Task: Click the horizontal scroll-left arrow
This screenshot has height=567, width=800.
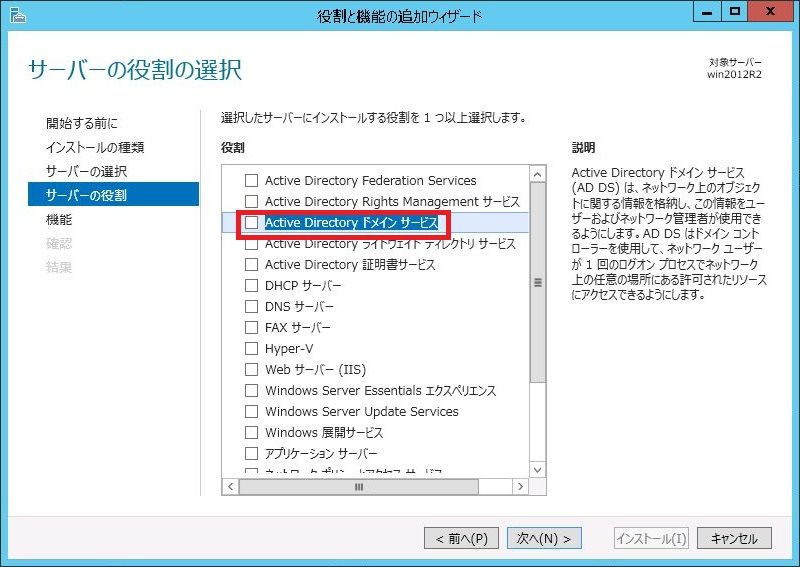Action: tap(231, 487)
